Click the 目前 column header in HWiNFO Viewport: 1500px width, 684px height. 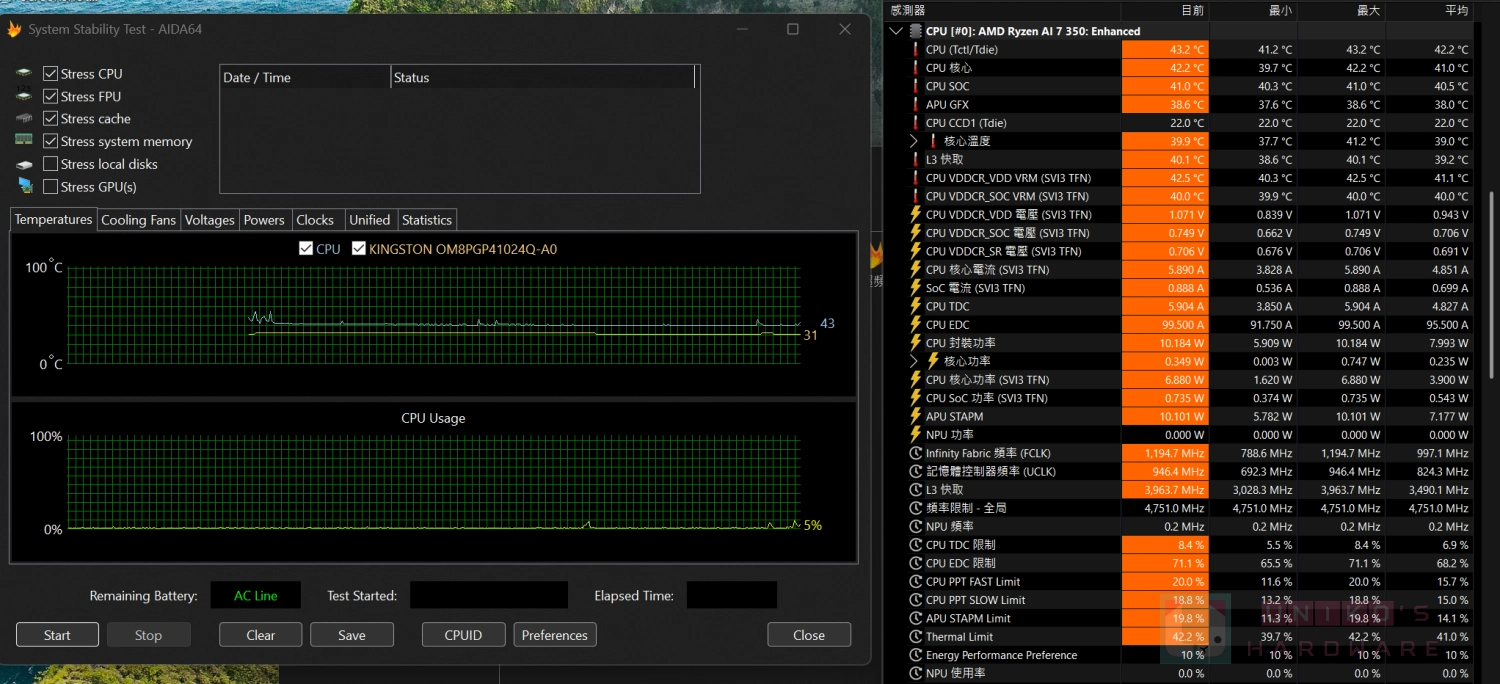(1166, 11)
